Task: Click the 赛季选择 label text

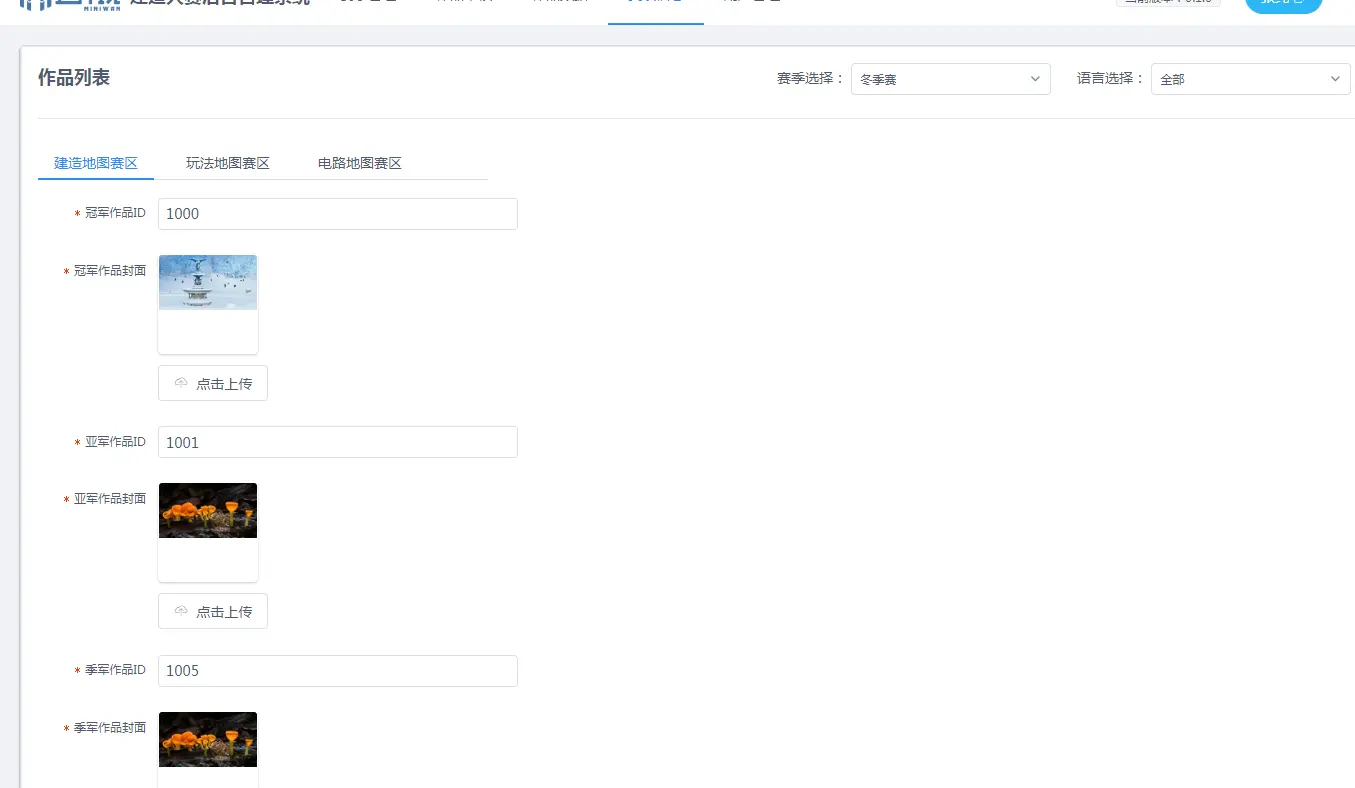Action: (x=811, y=78)
